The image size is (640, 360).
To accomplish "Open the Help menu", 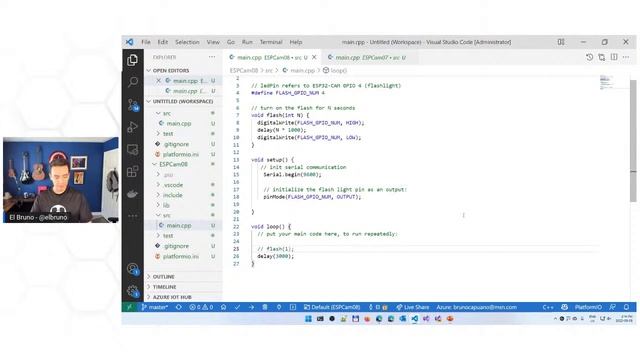I will click(296, 42).
